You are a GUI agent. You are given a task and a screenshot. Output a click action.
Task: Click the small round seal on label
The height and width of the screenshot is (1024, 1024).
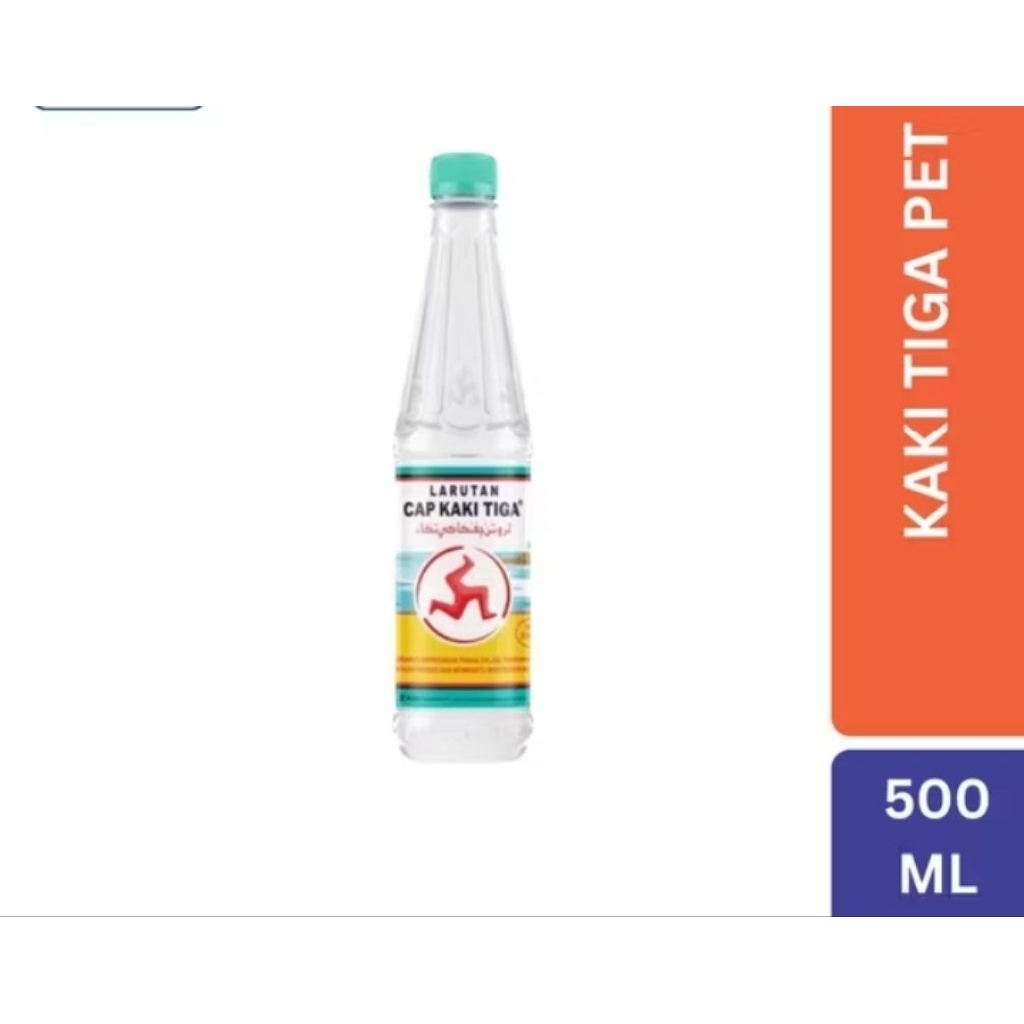click(x=523, y=632)
